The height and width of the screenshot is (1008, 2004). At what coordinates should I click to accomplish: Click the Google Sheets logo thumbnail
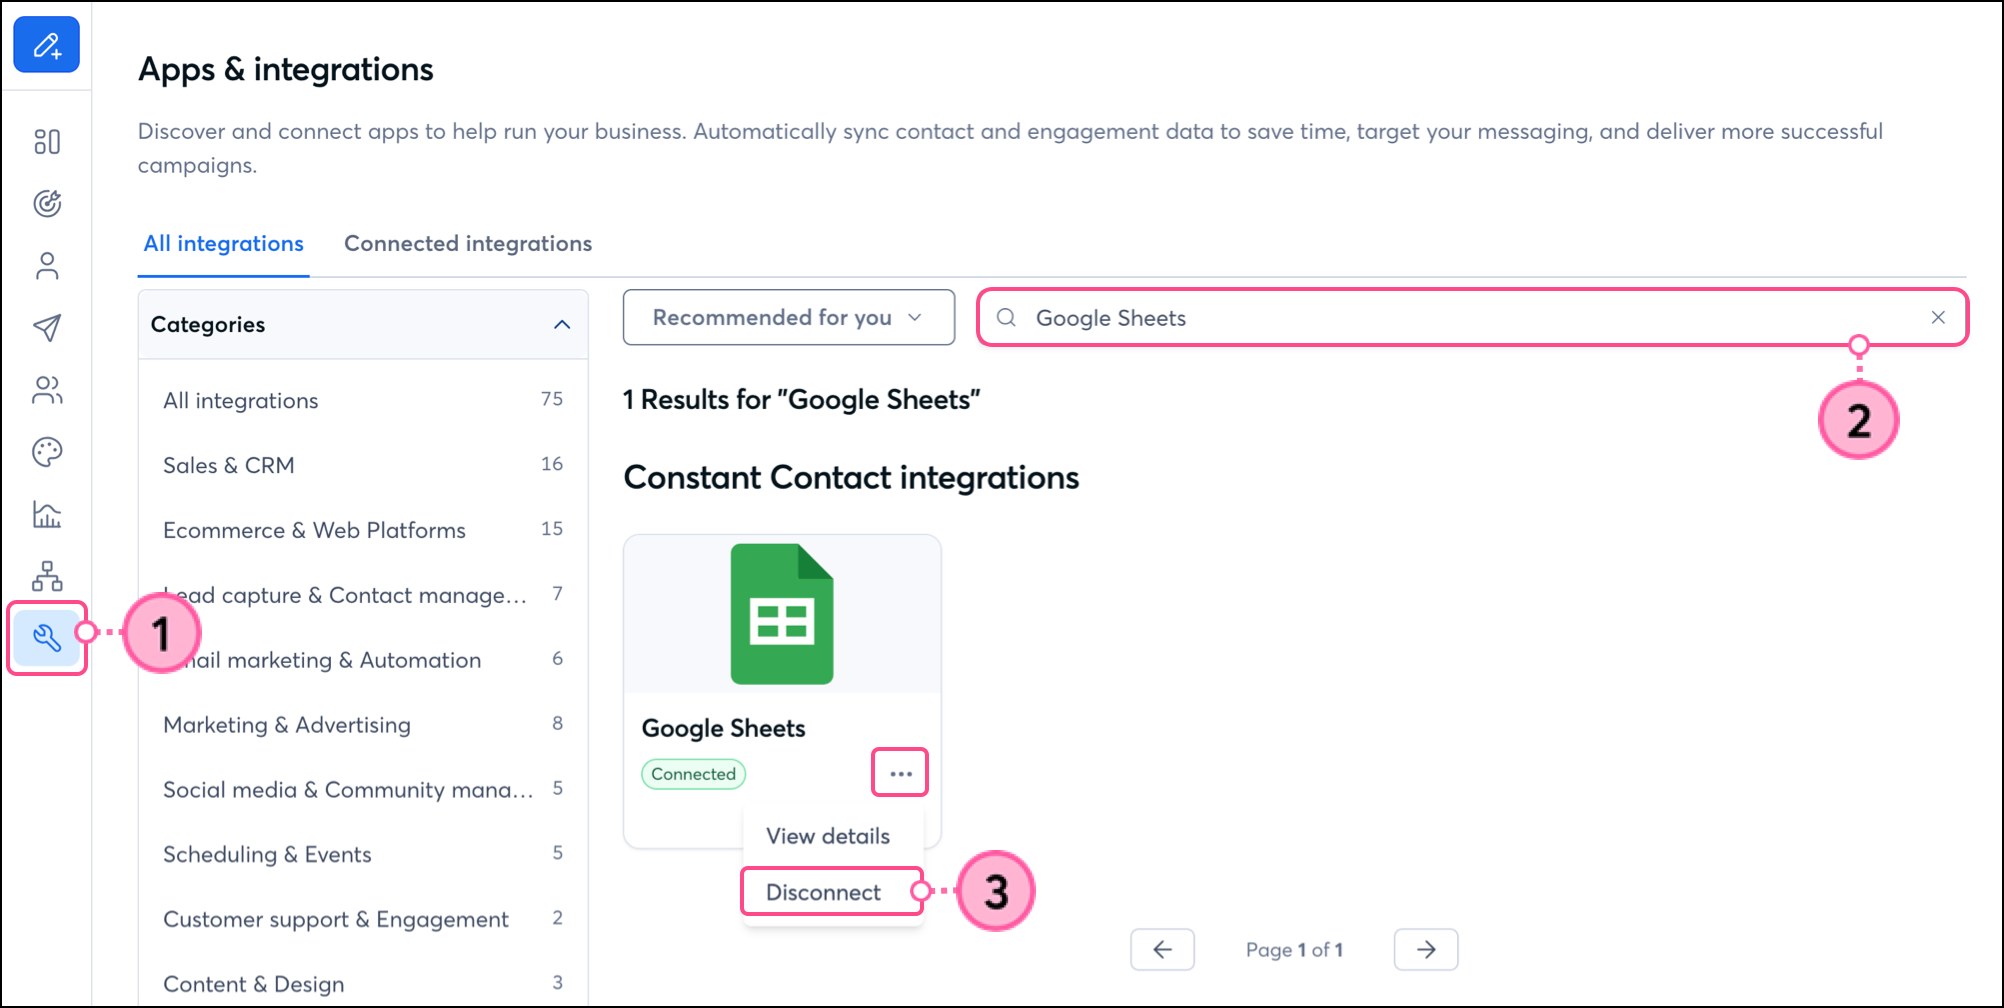pos(782,614)
